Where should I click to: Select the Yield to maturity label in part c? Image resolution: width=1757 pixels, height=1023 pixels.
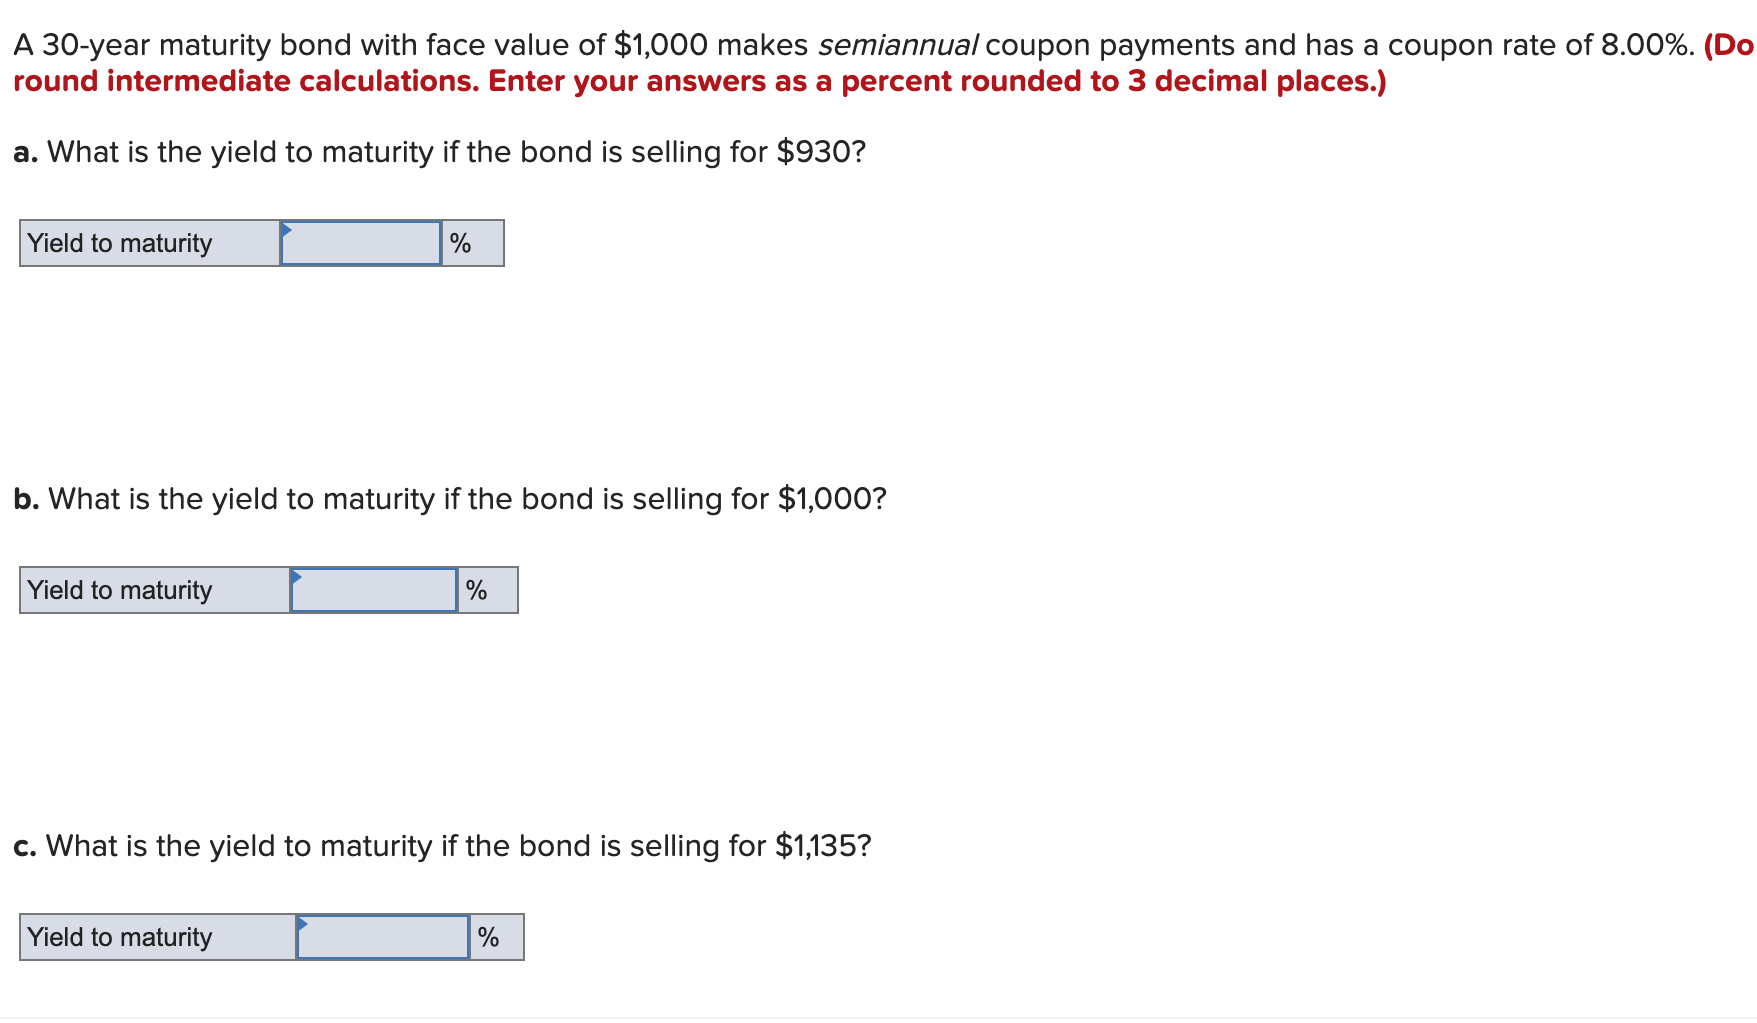click(x=120, y=937)
